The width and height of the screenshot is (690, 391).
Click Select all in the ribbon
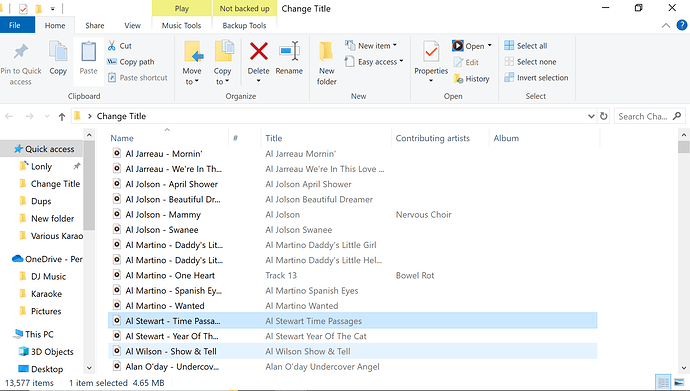click(x=526, y=46)
